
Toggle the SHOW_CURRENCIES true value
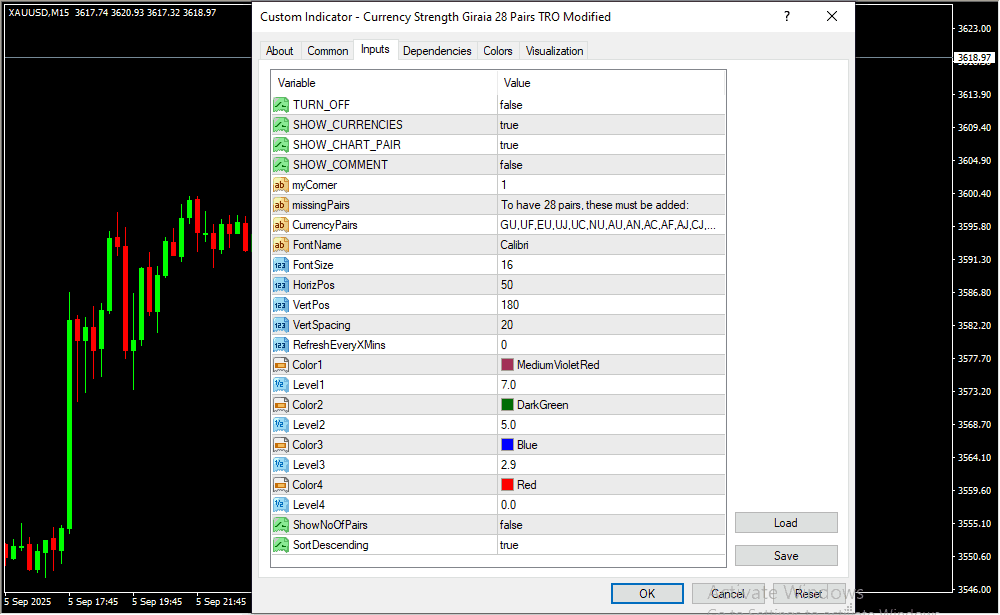610,125
